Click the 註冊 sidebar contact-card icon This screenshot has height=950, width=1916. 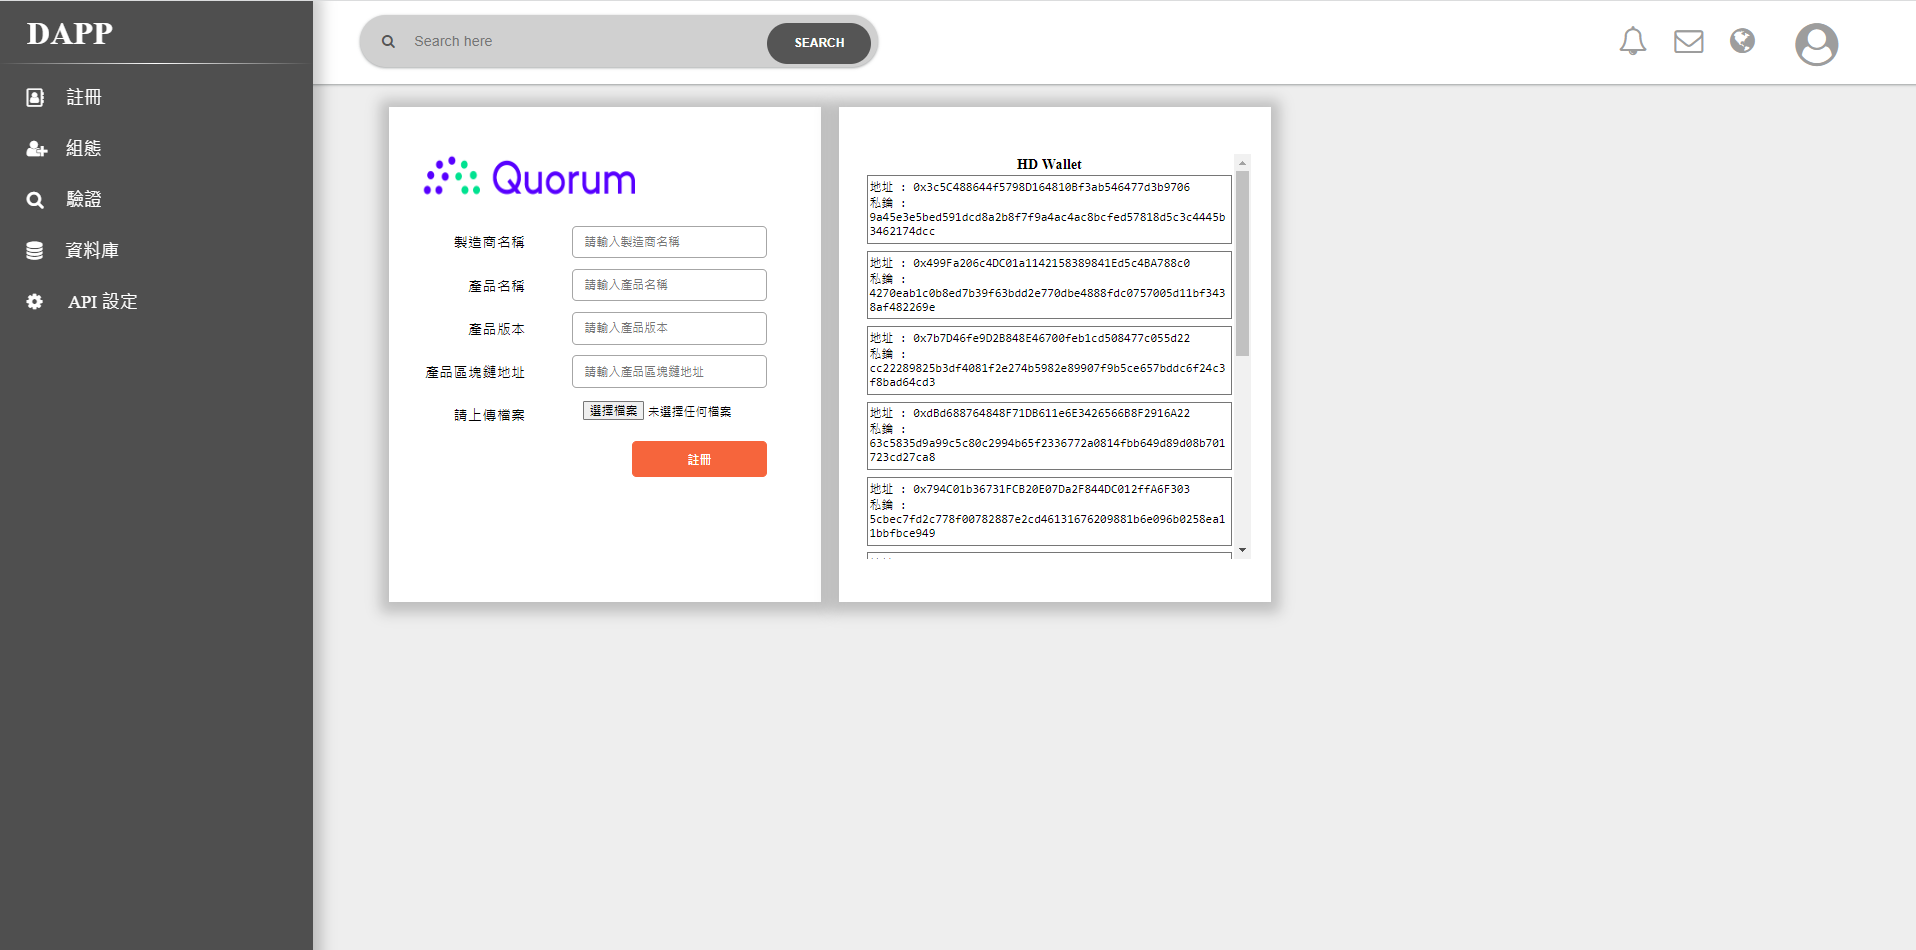point(35,97)
